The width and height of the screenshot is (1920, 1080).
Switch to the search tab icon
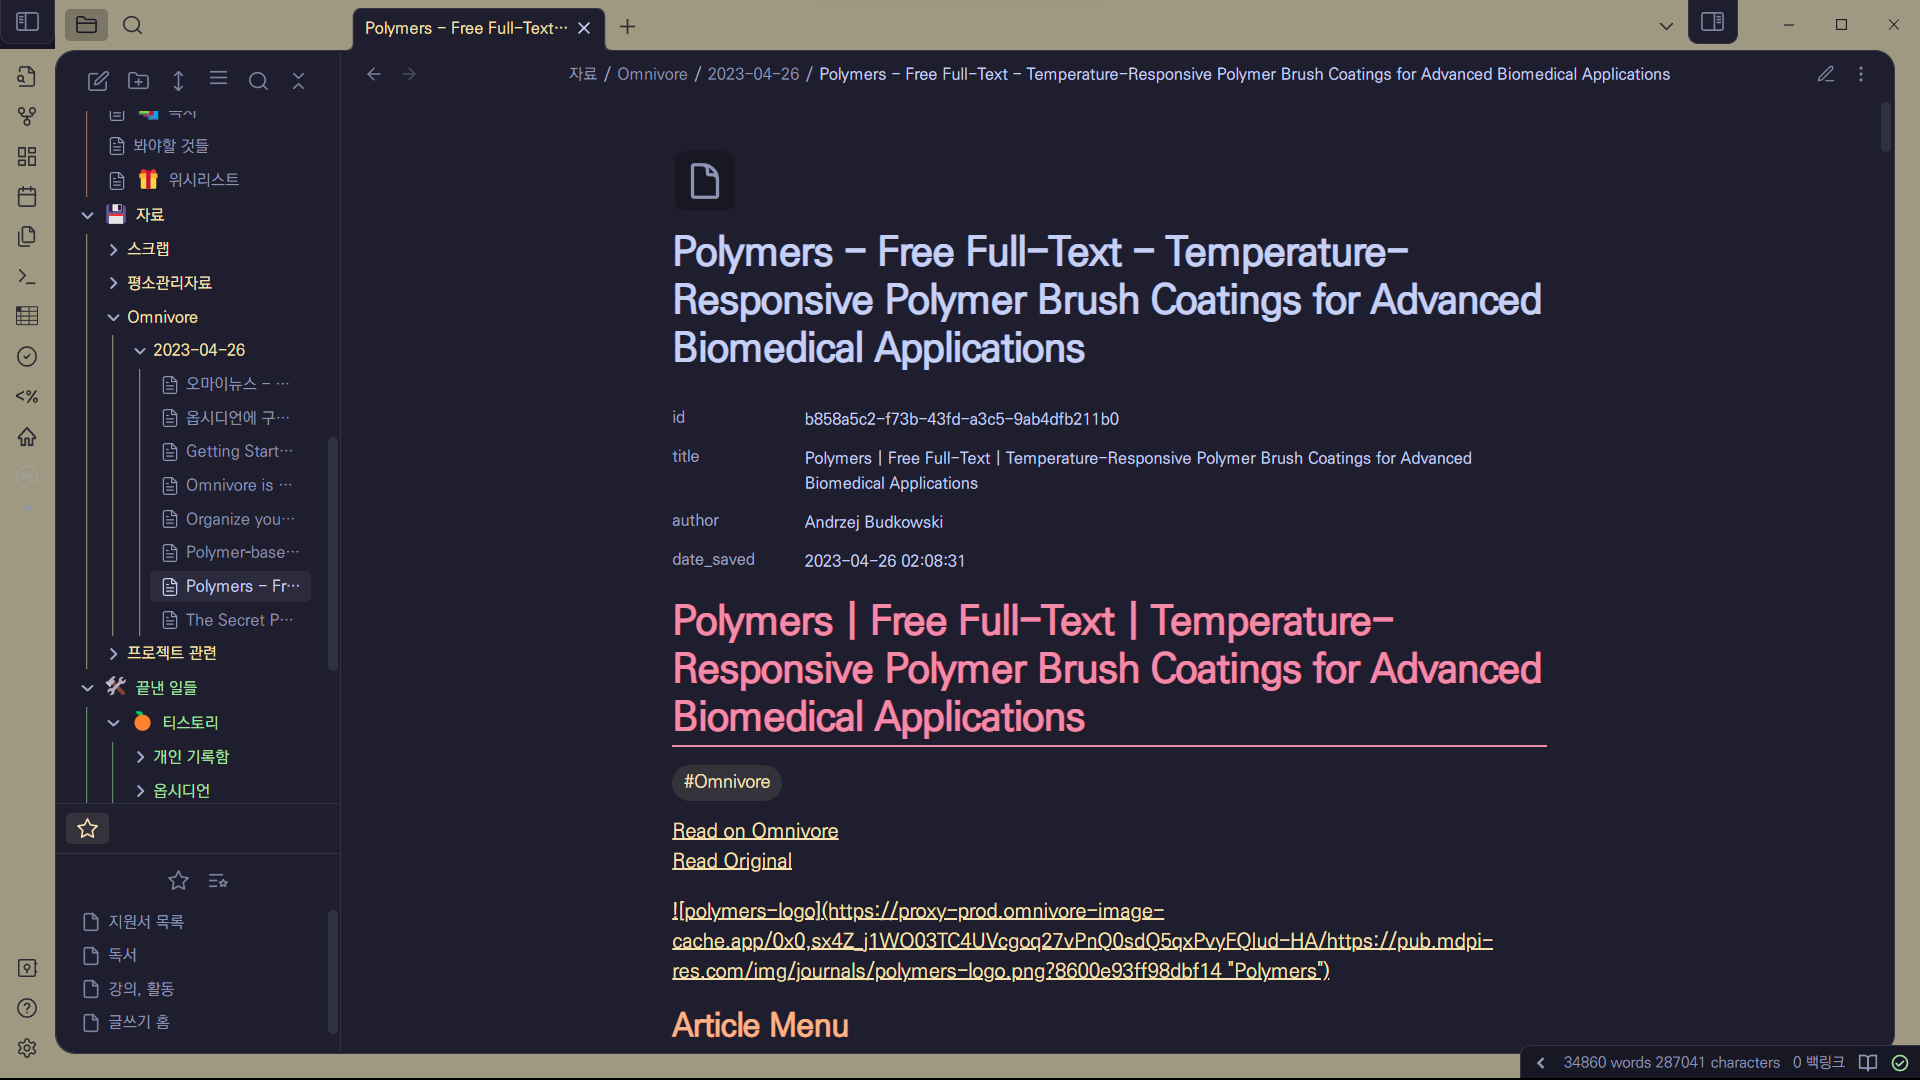132,25
